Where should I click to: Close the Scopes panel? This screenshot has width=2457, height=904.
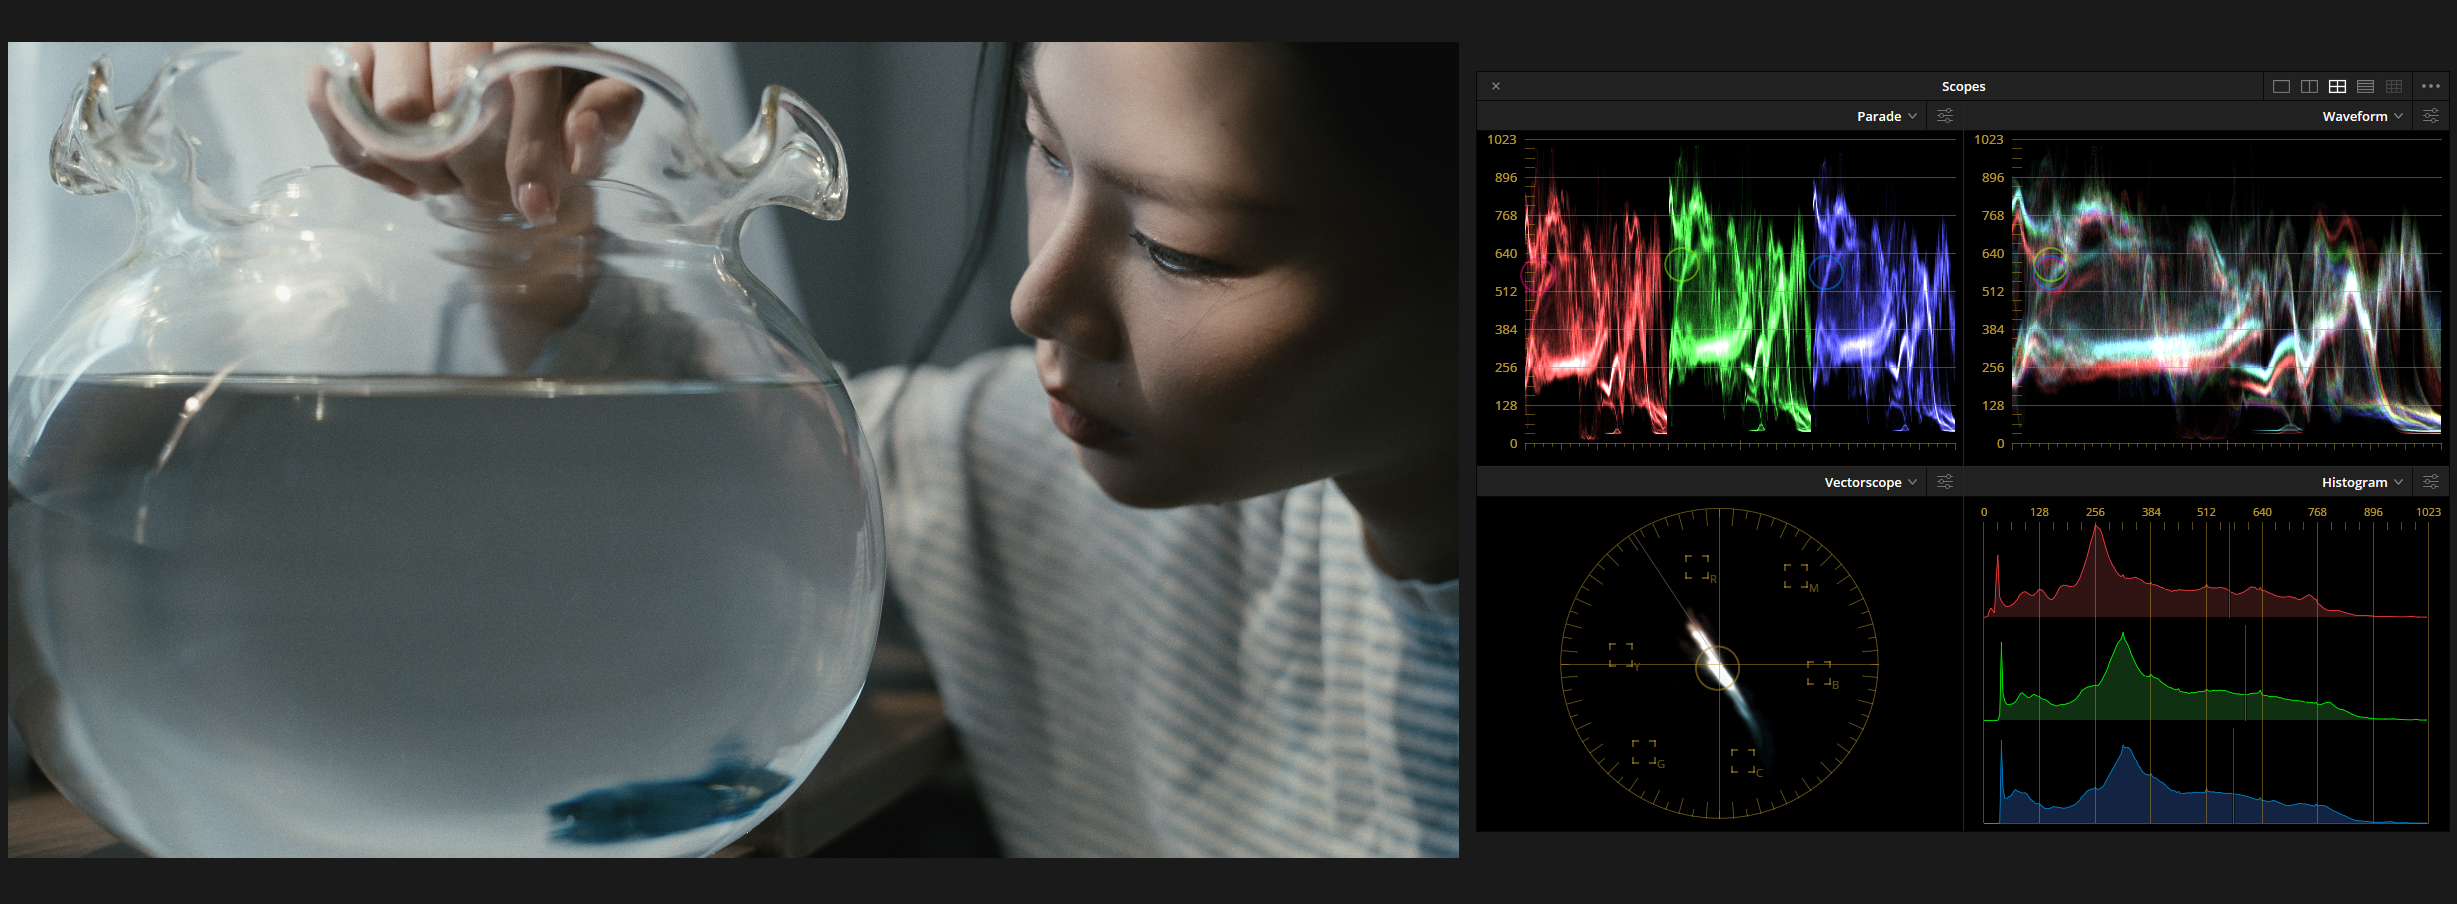point(1496,87)
